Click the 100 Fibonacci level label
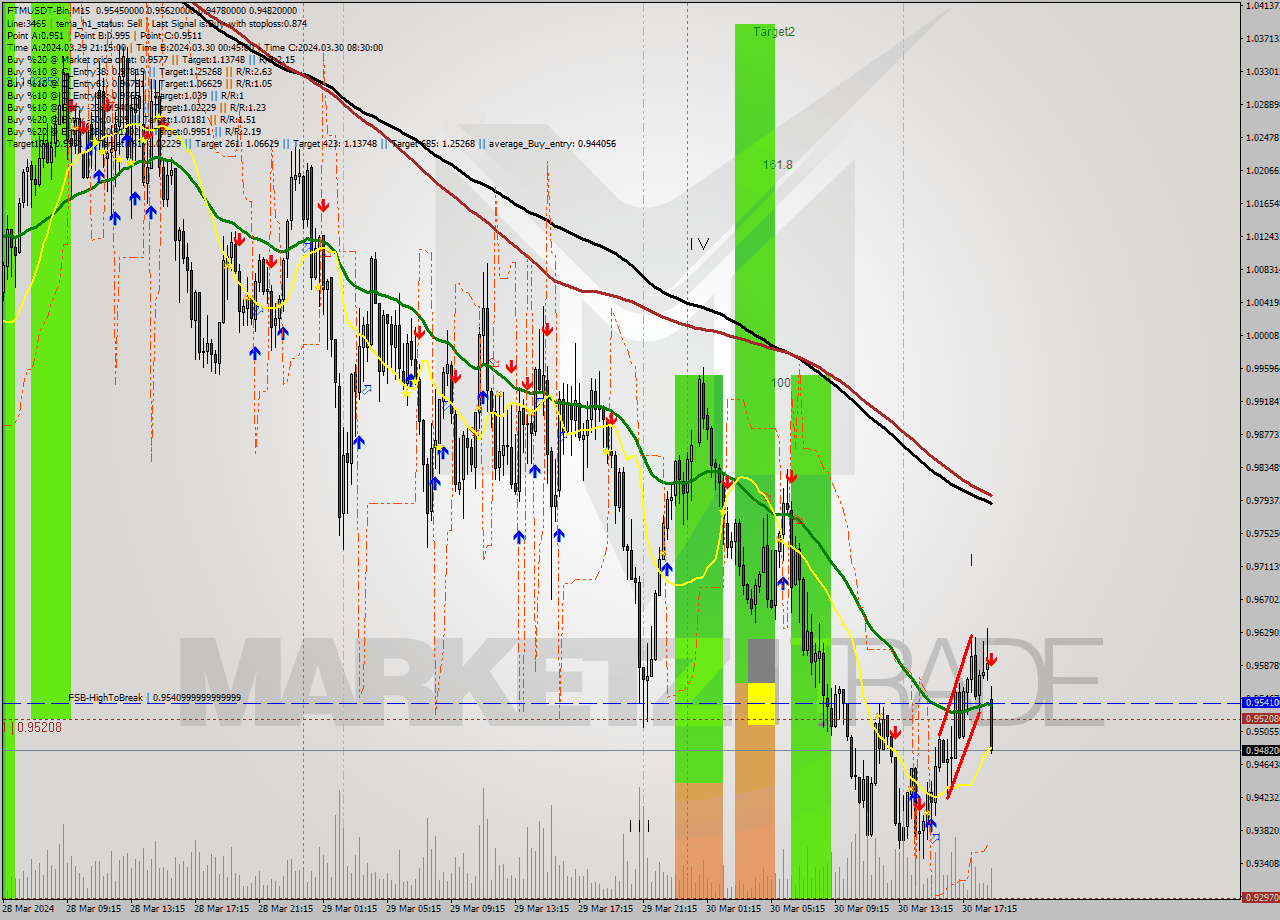The height and width of the screenshot is (920, 1280). 781,382
